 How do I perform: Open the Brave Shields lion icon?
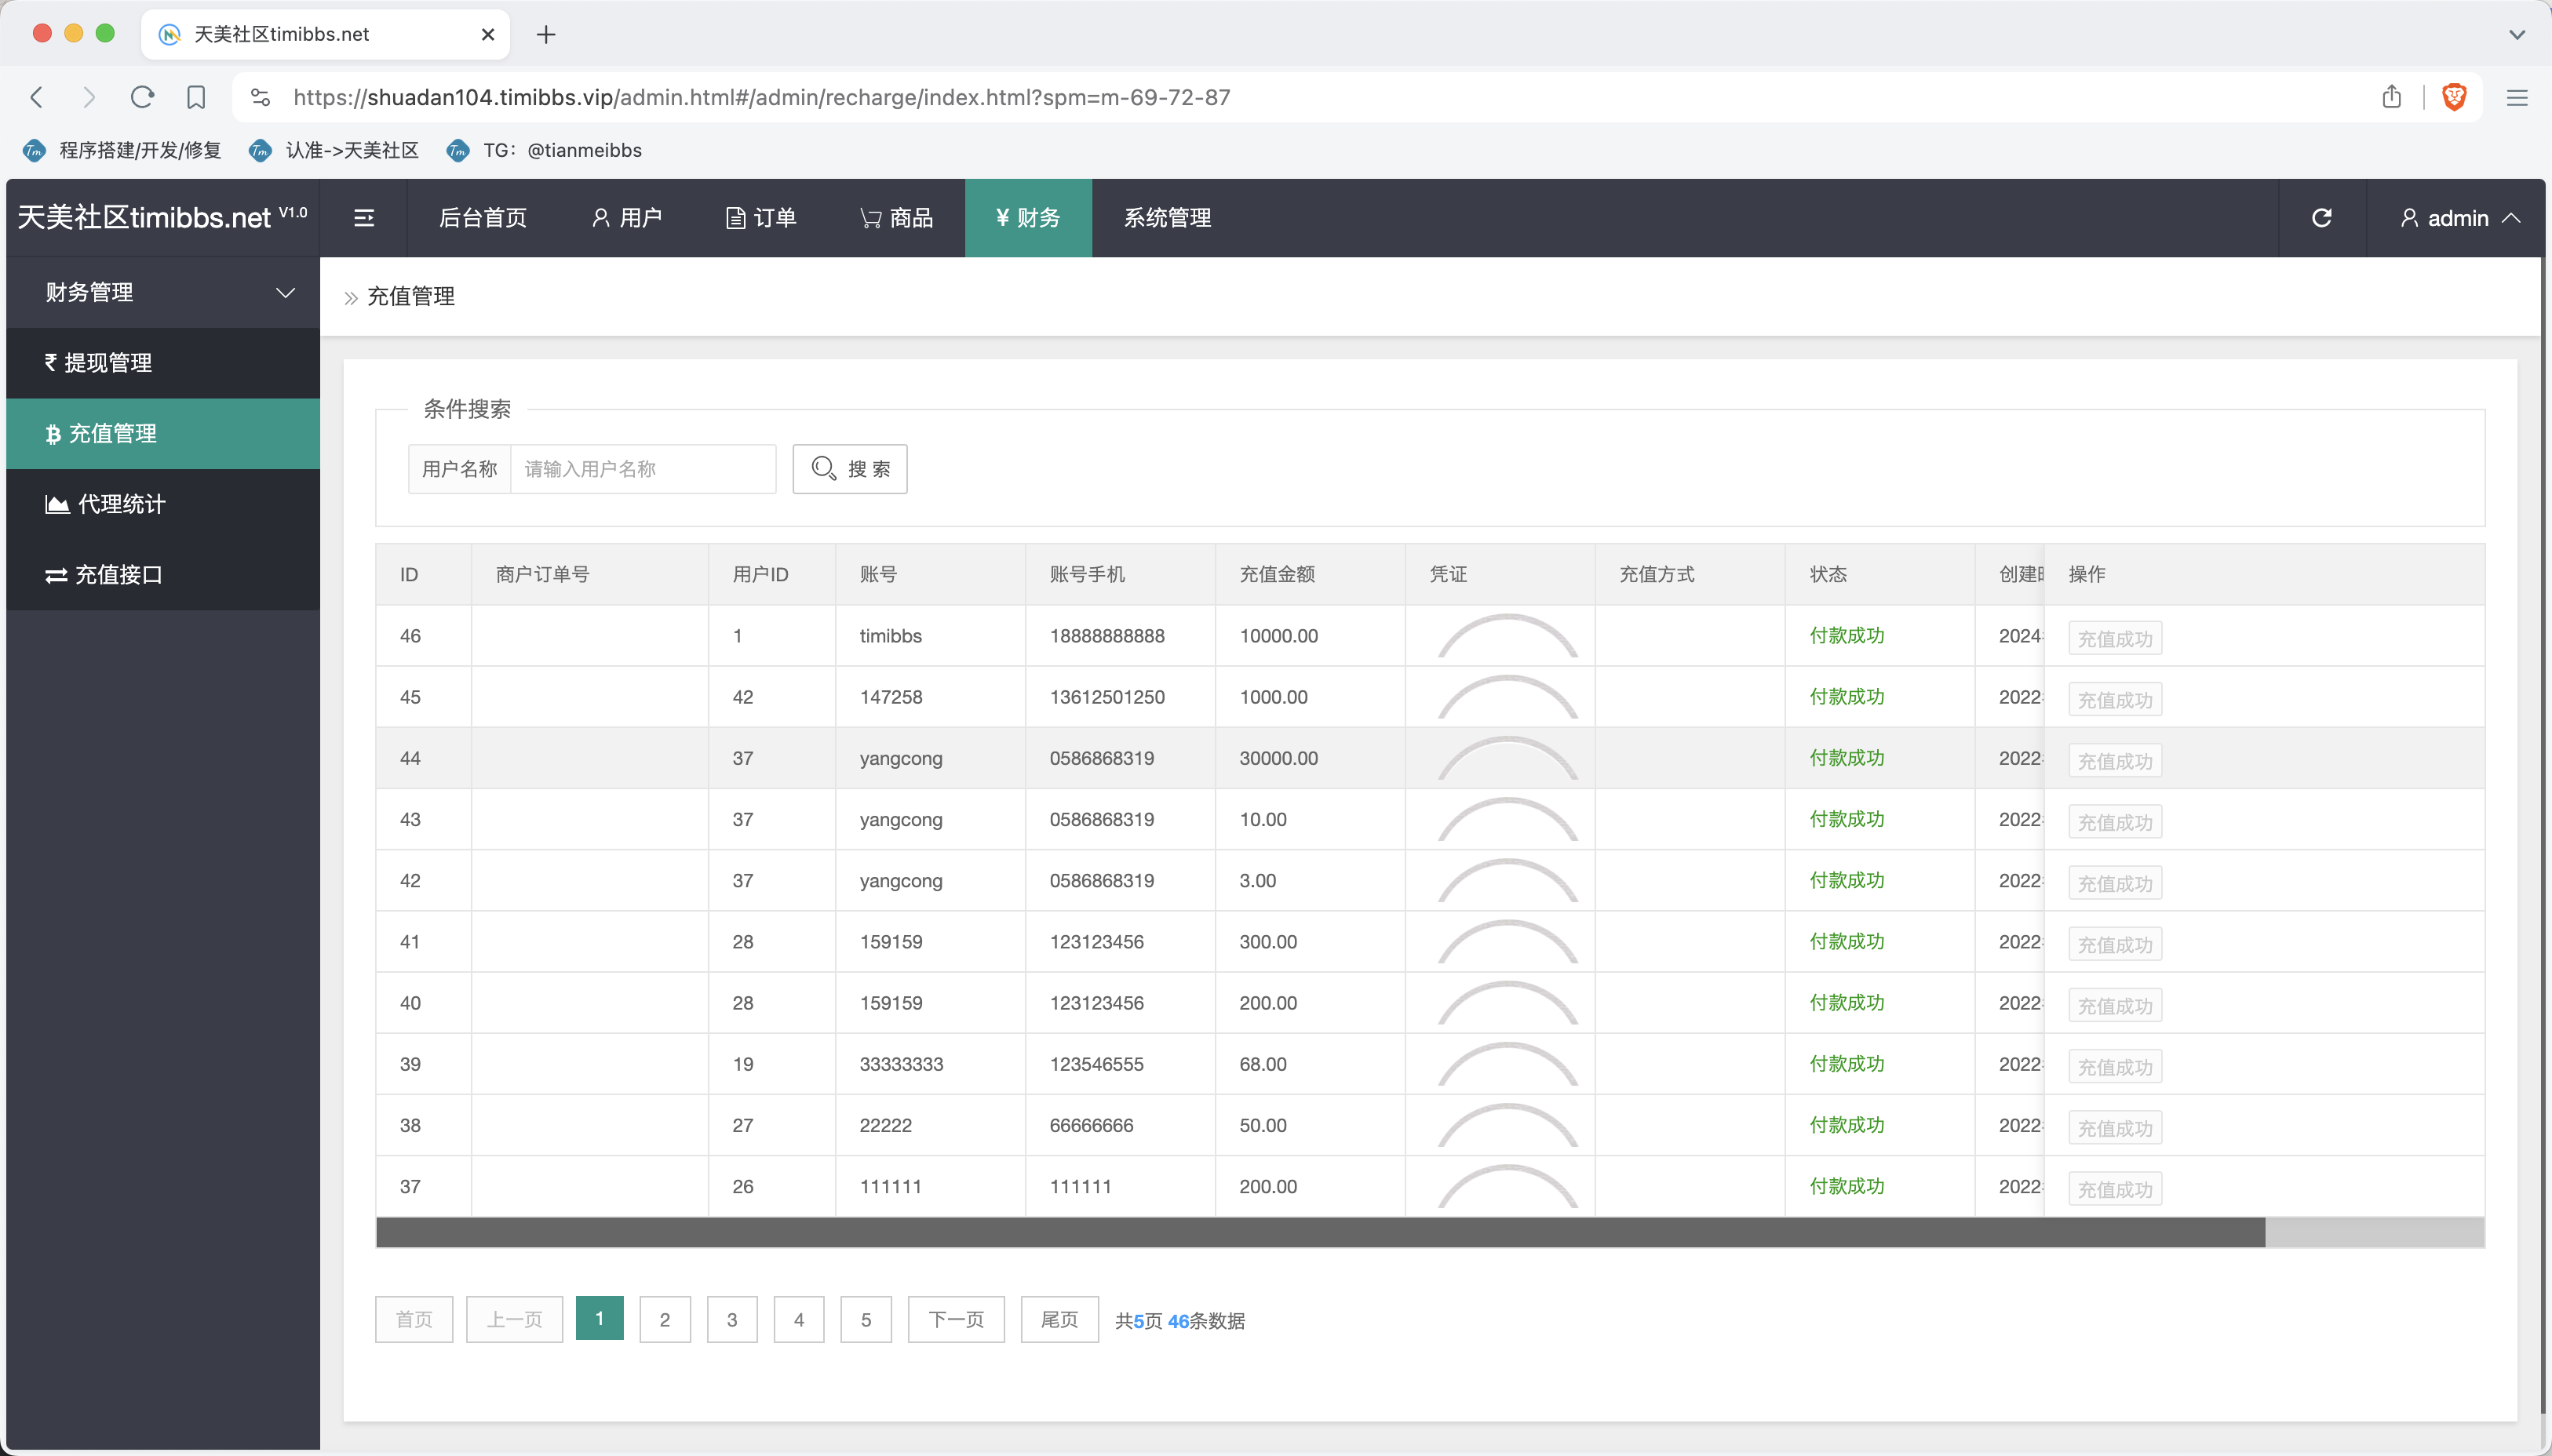tap(2454, 97)
